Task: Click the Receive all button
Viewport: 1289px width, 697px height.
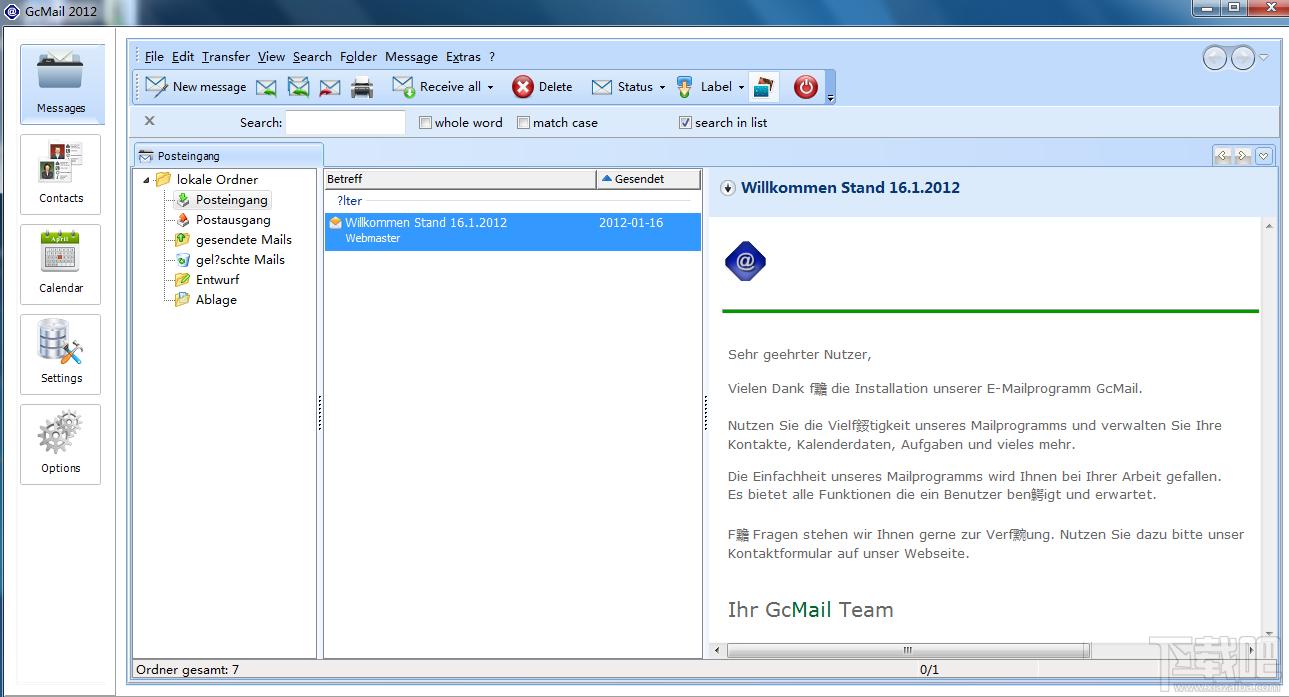Action: pyautogui.click(x=436, y=87)
